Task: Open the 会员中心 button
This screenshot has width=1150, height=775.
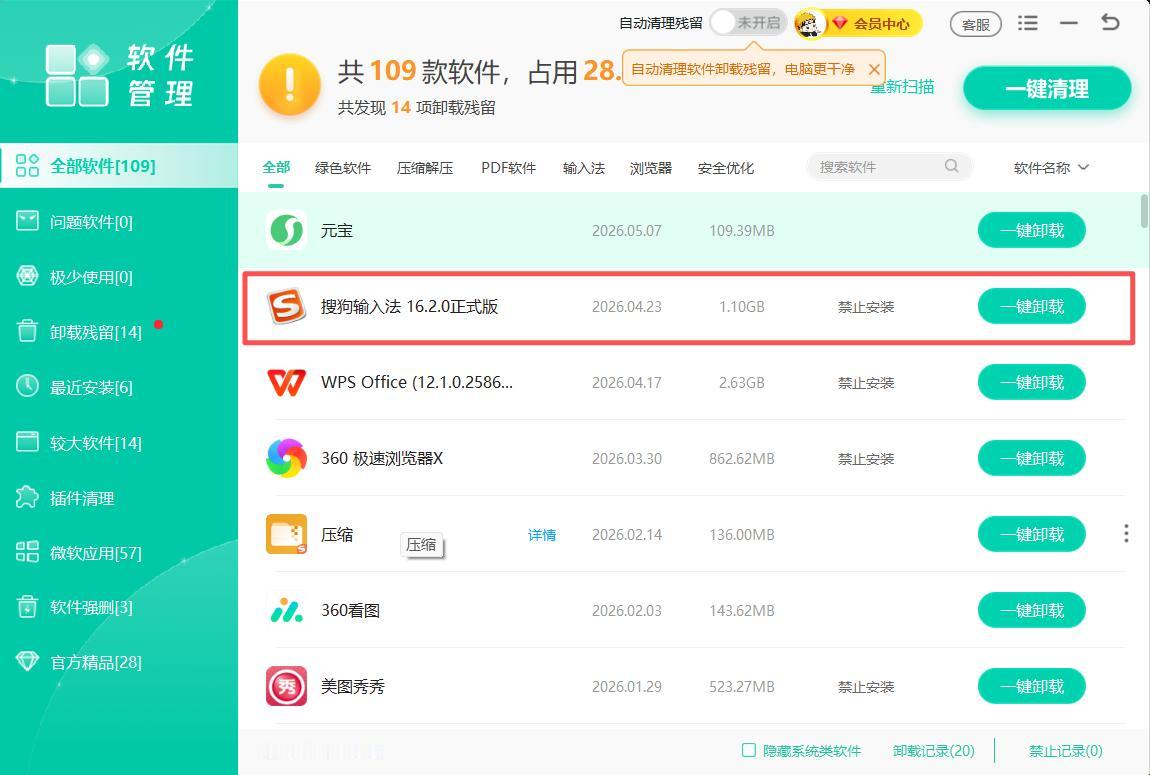Action: coord(873,23)
